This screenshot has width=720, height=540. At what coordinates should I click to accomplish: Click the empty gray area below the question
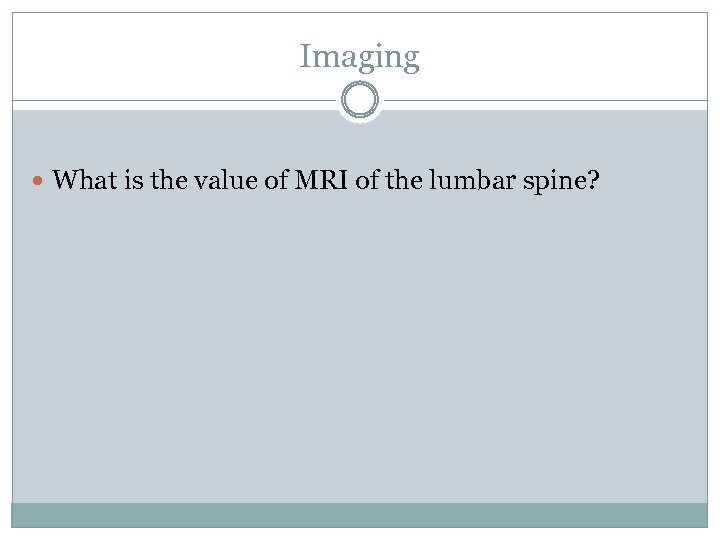360,350
